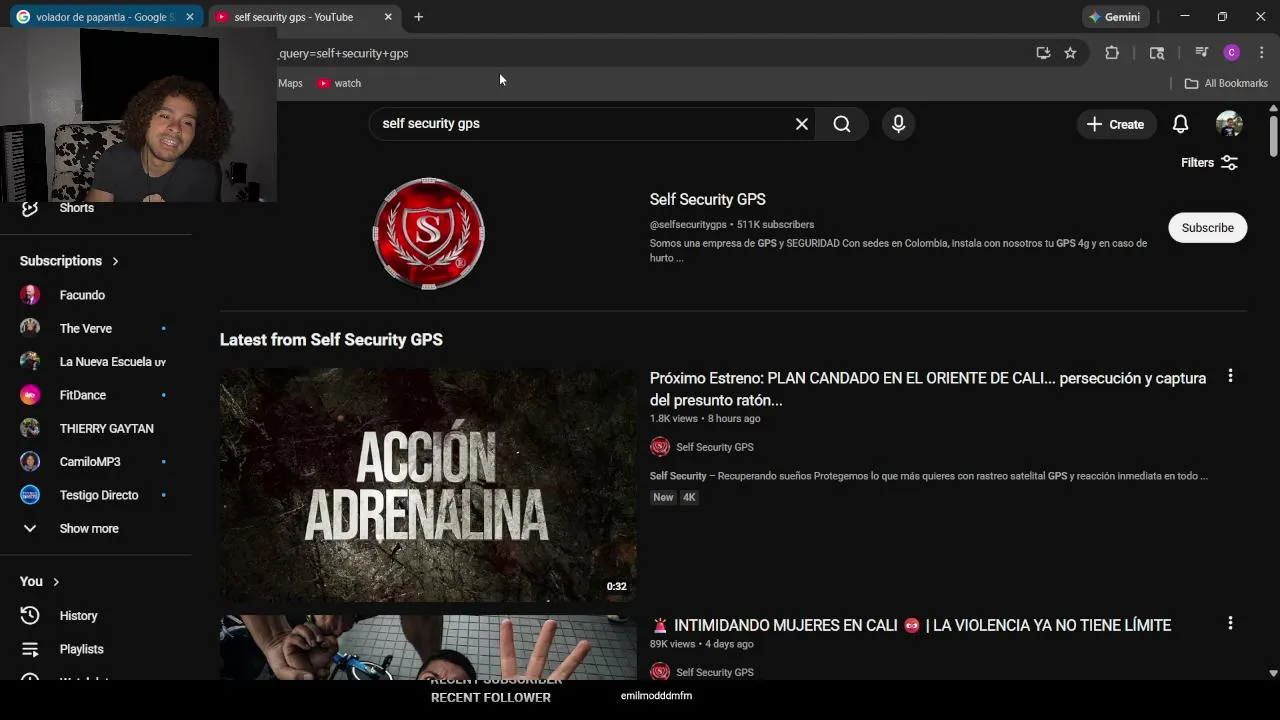The width and height of the screenshot is (1280, 720).
Task: Open the account avatar menu
Action: 1229,124
